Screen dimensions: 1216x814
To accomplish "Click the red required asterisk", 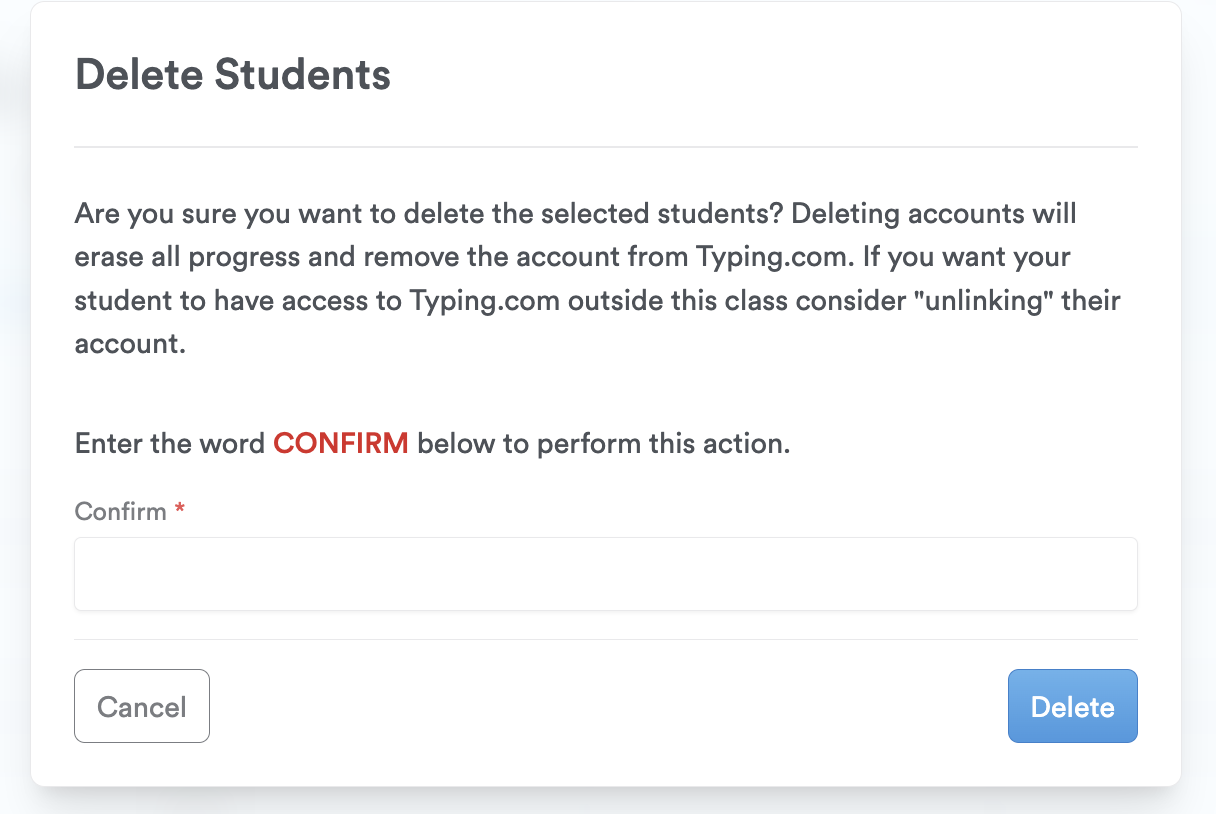I will click(180, 510).
